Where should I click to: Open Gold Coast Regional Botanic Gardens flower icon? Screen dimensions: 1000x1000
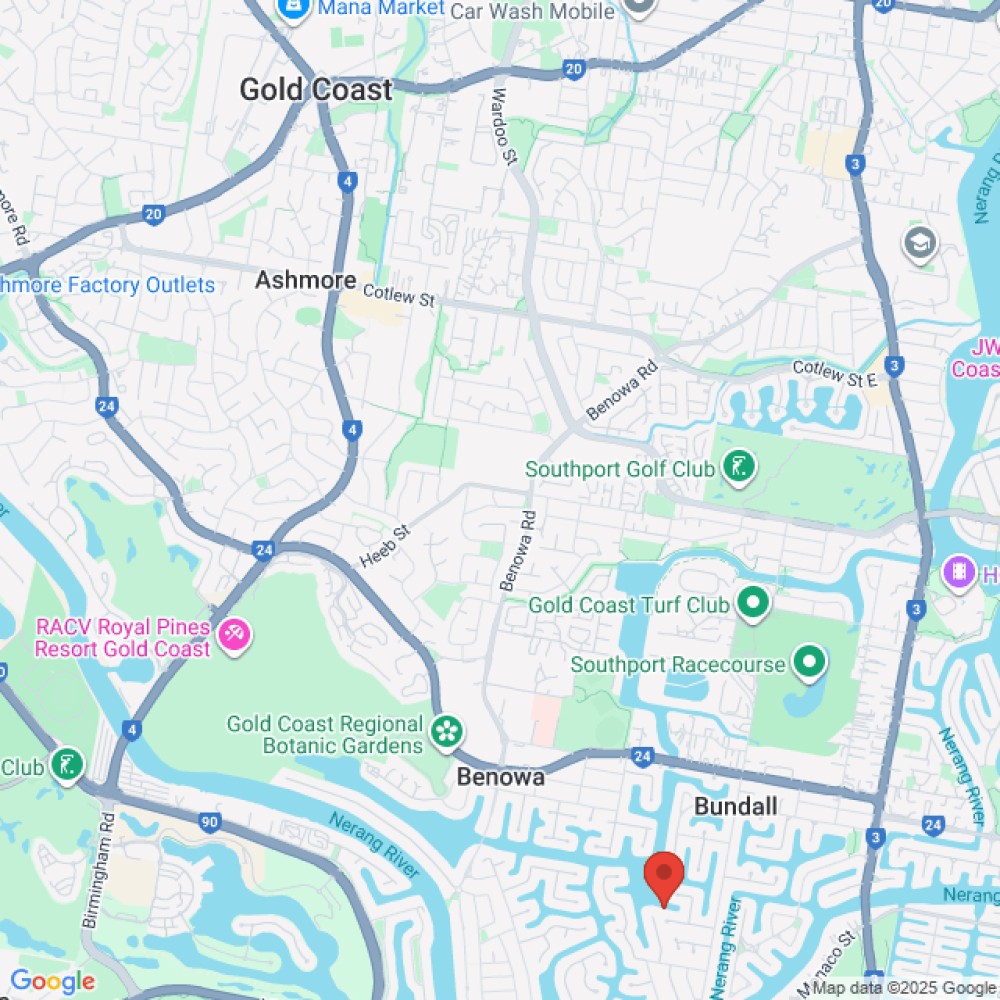point(446,733)
